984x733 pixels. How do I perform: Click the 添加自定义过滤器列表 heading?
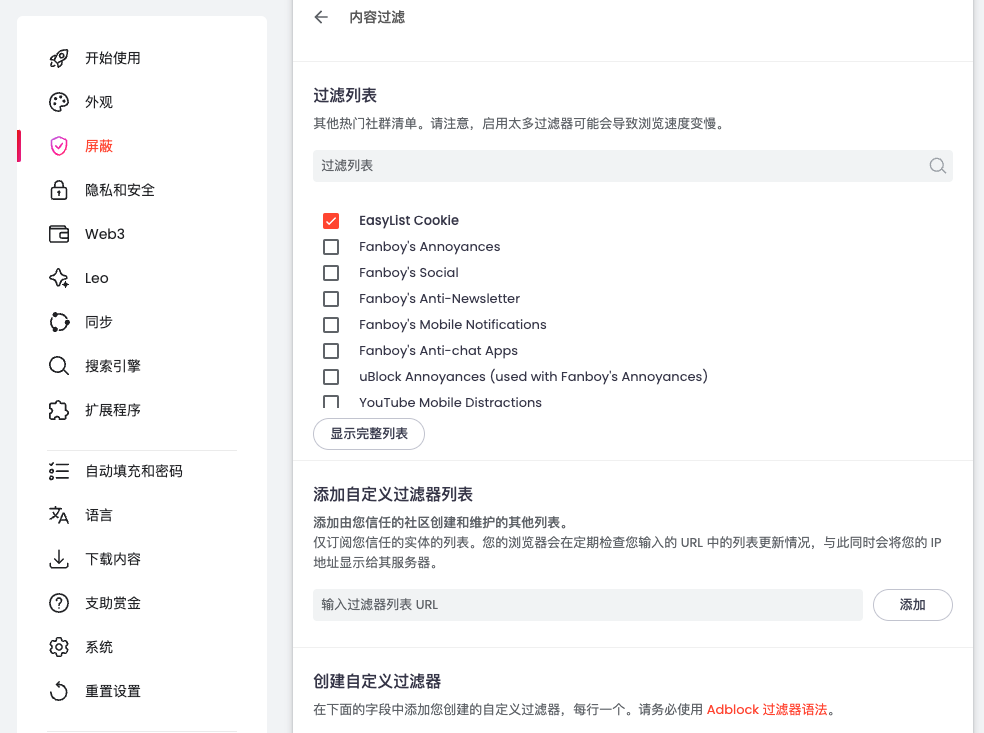coord(393,495)
